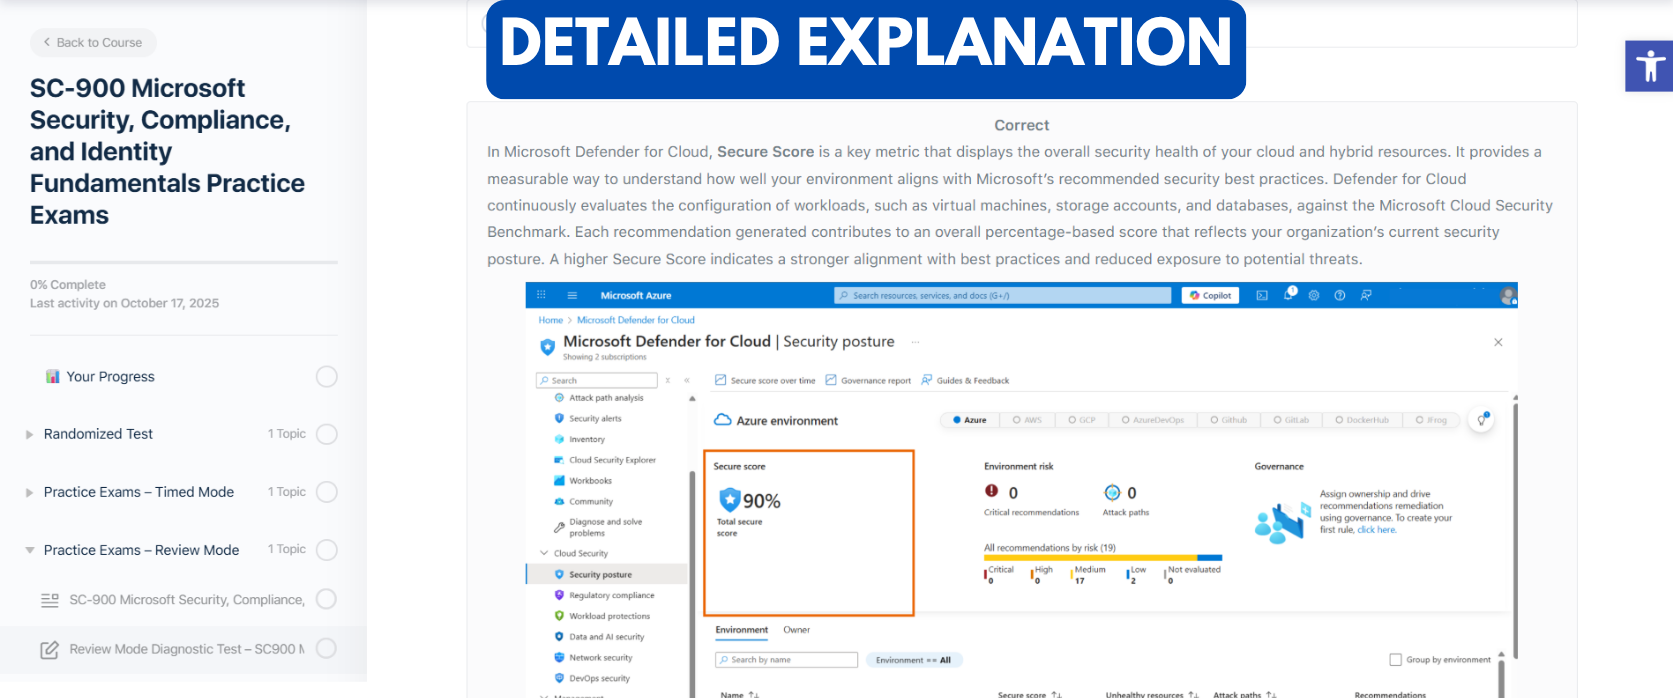Click the Copilot button in Azure header
The image size is (1673, 698).
(1210, 296)
